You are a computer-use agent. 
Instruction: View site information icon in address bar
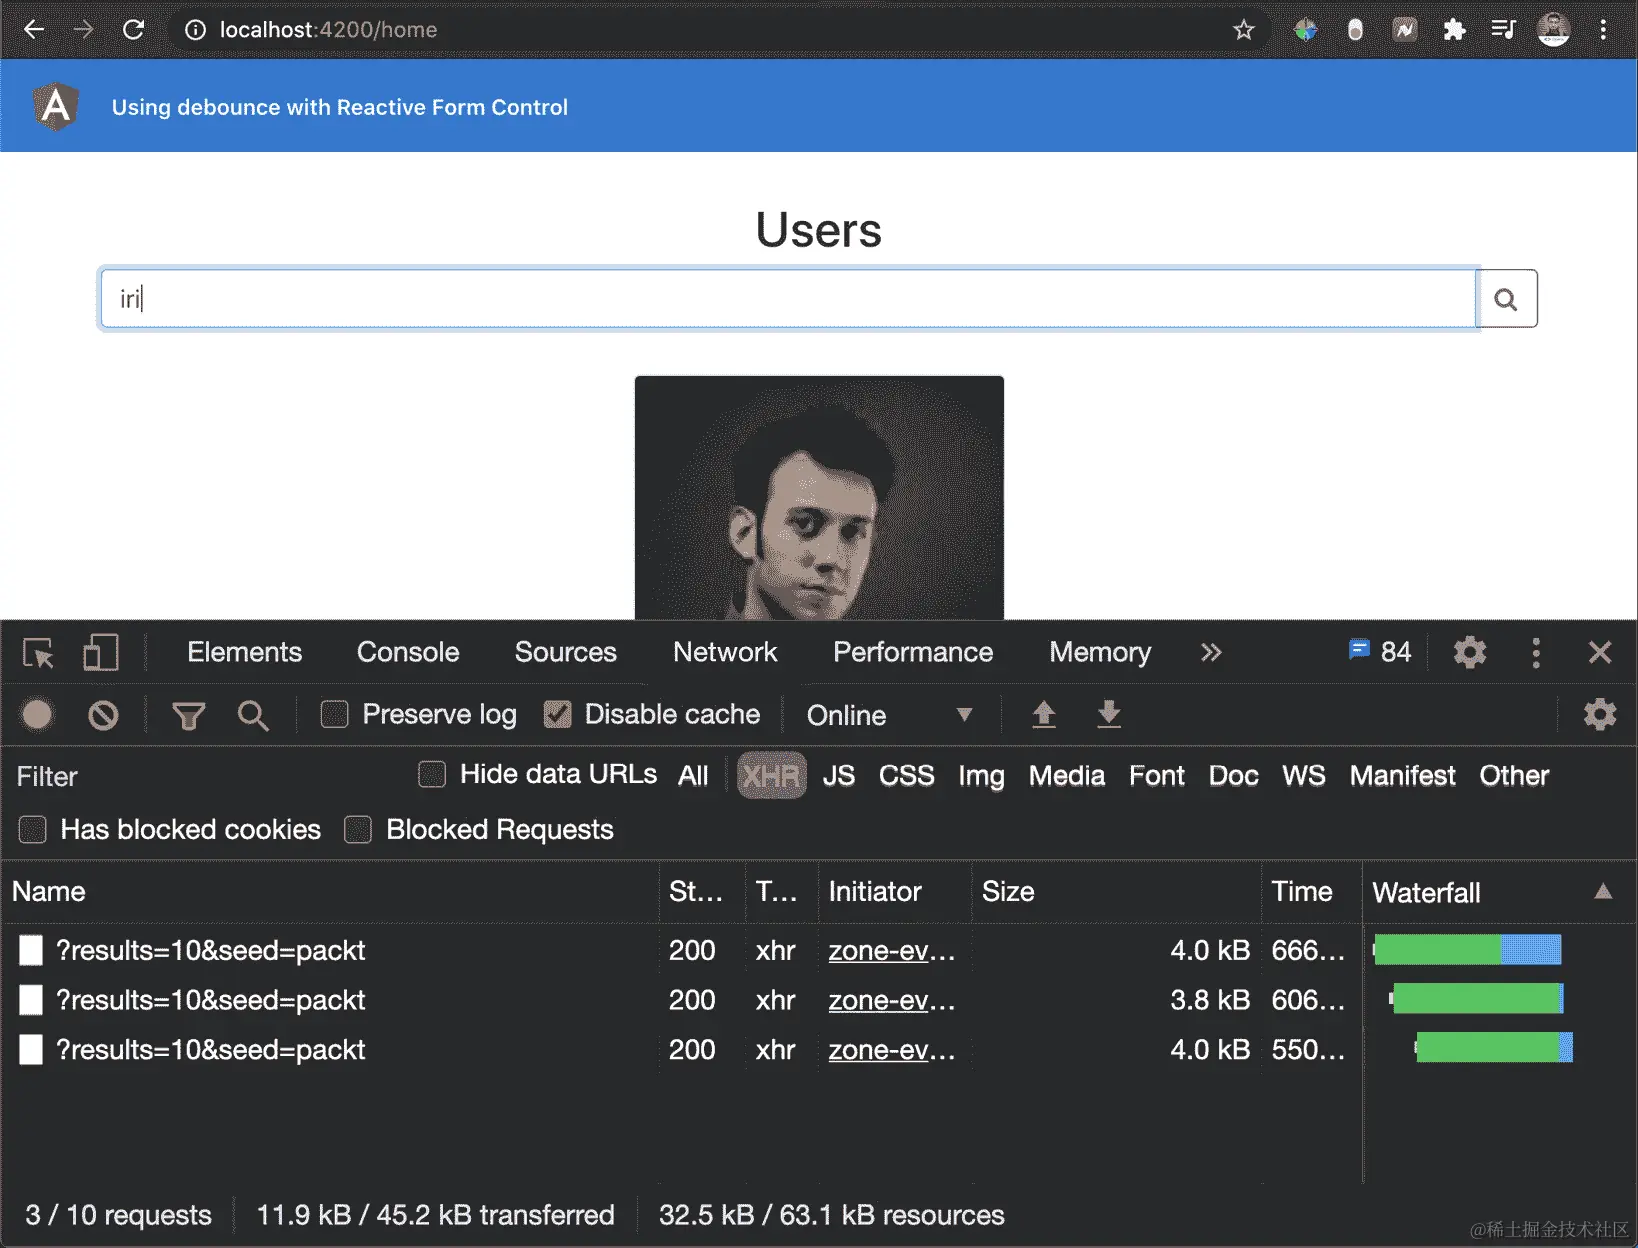click(x=195, y=30)
